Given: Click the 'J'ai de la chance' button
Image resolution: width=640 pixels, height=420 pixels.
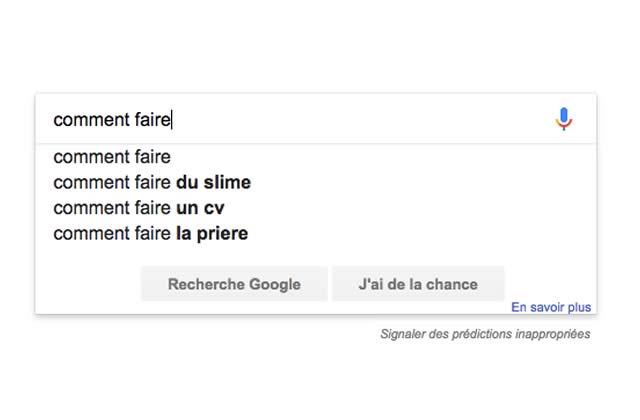Looking at the screenshot, I should pos(418,284).
